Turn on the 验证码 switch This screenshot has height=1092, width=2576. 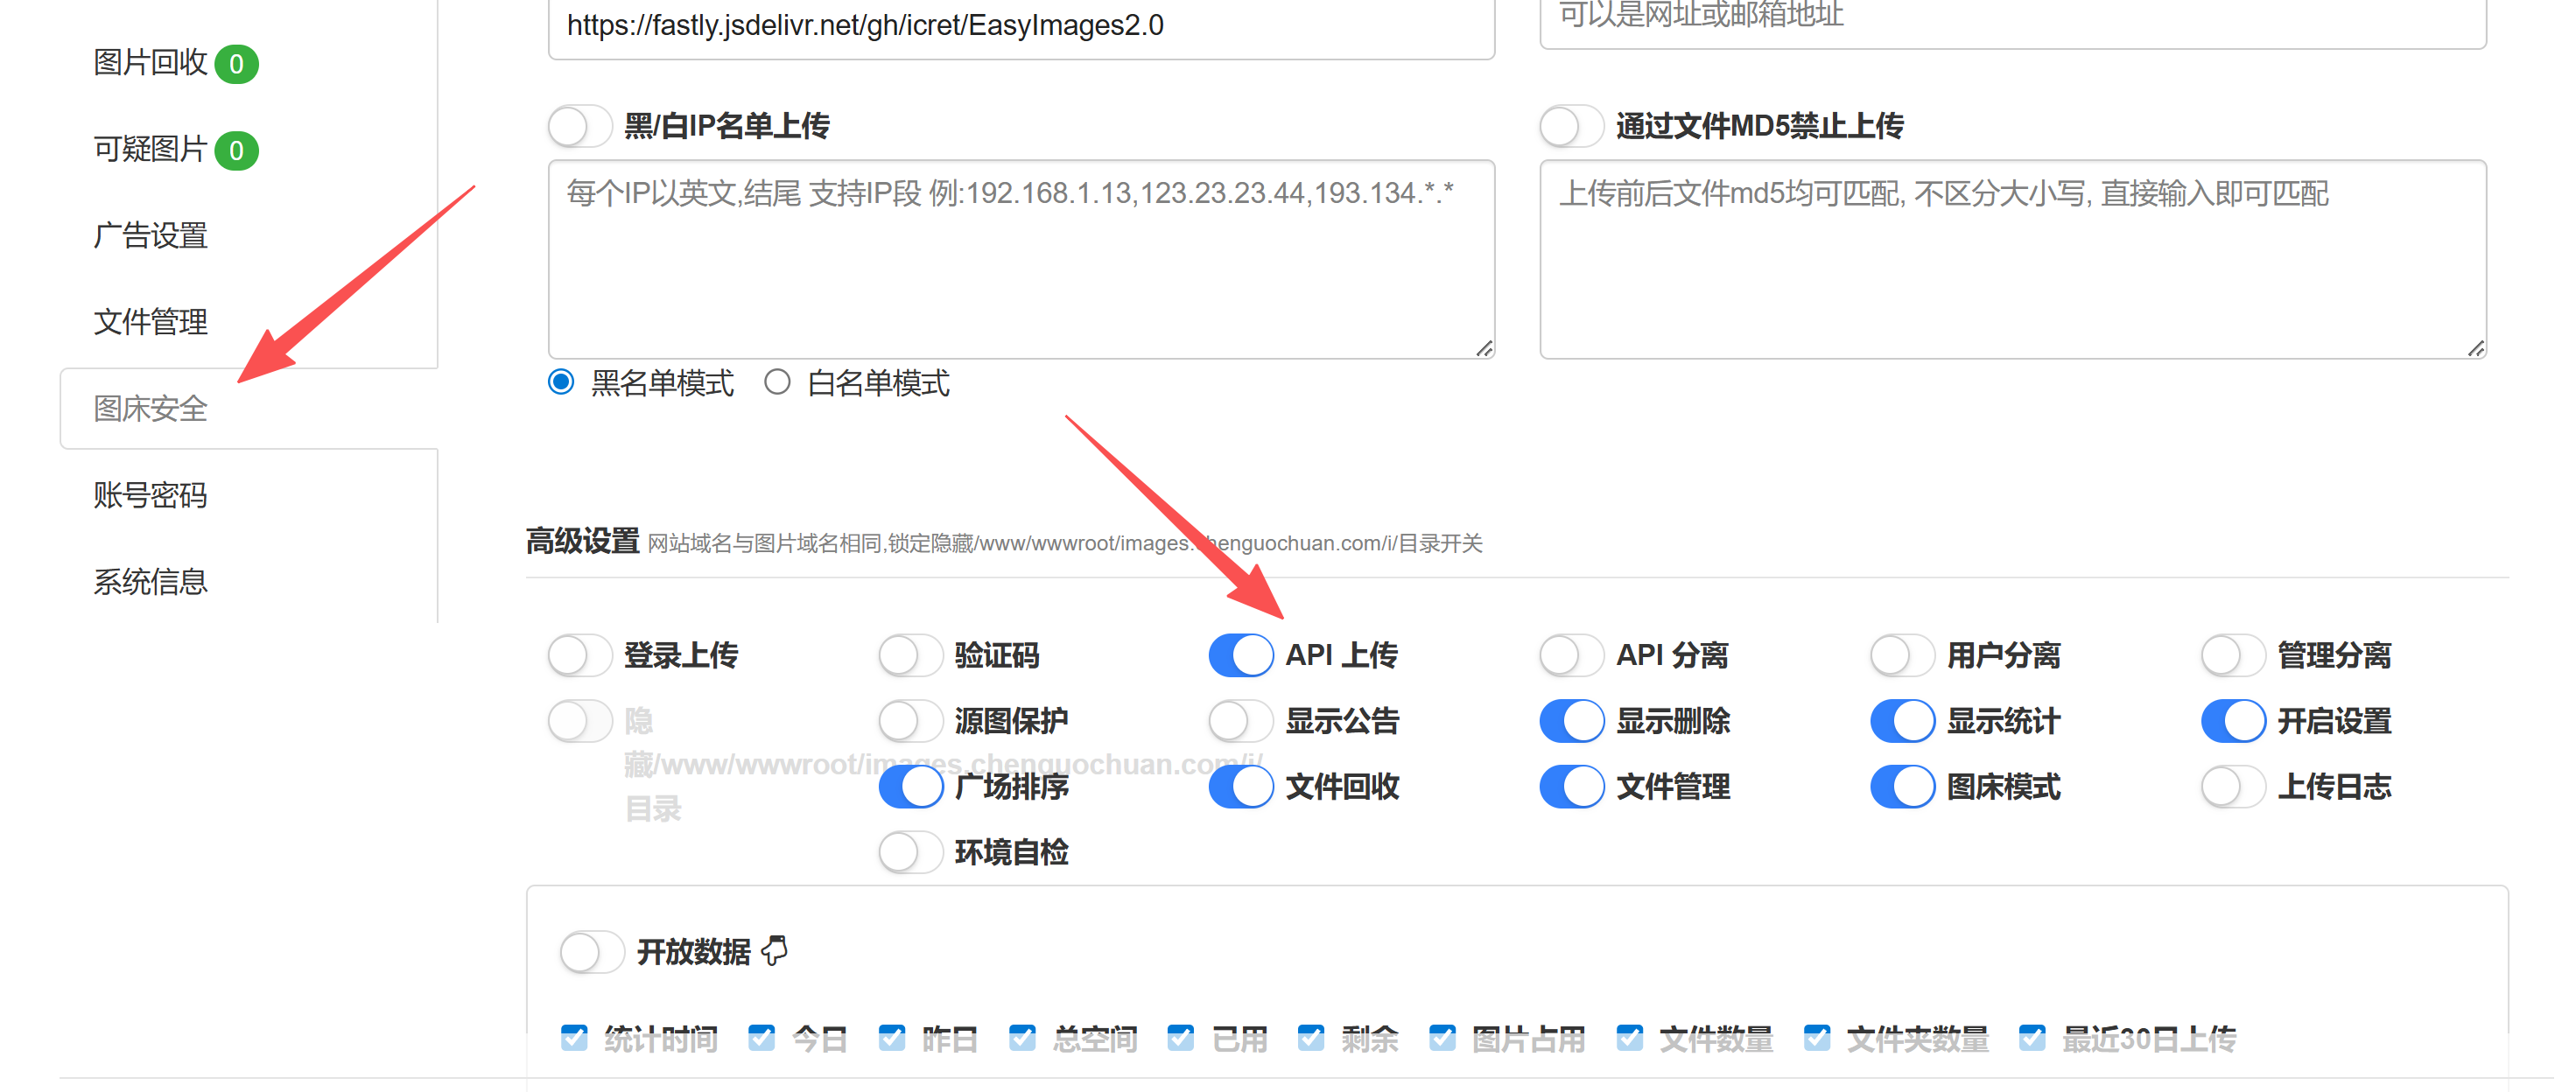point(910,655)
